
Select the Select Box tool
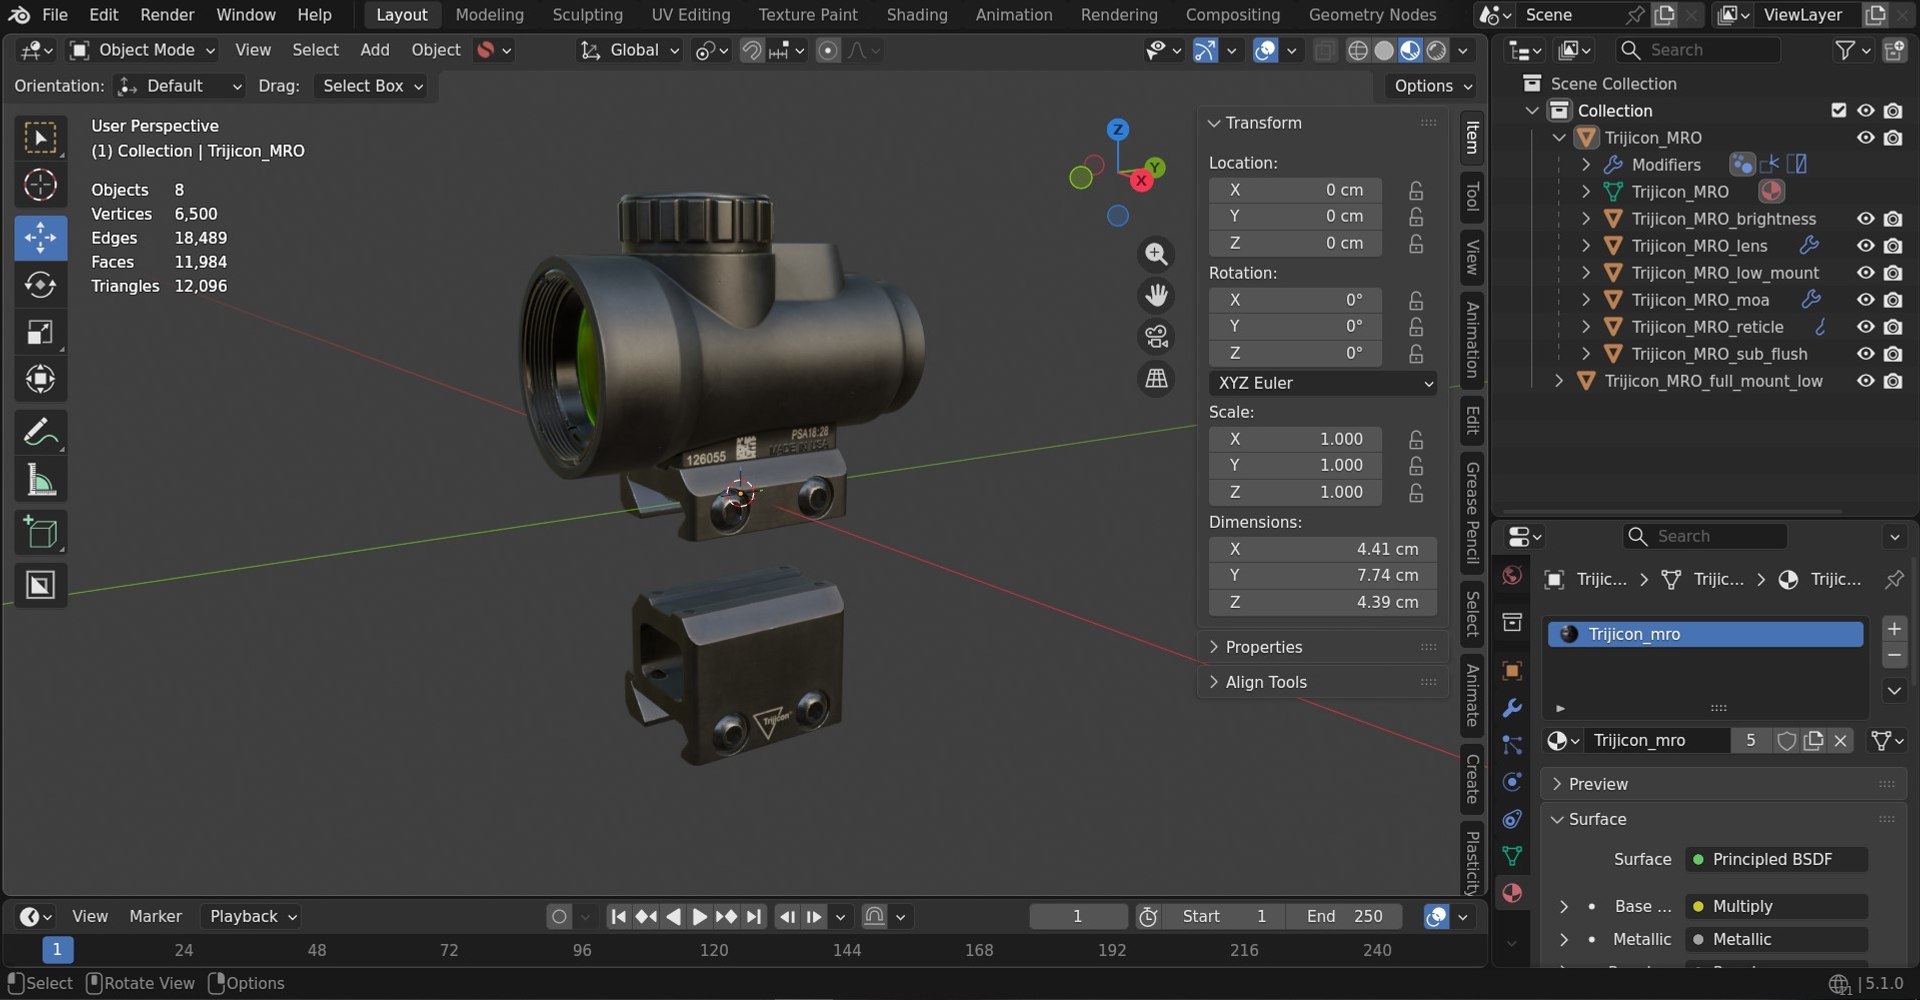(x=40, y=138)
